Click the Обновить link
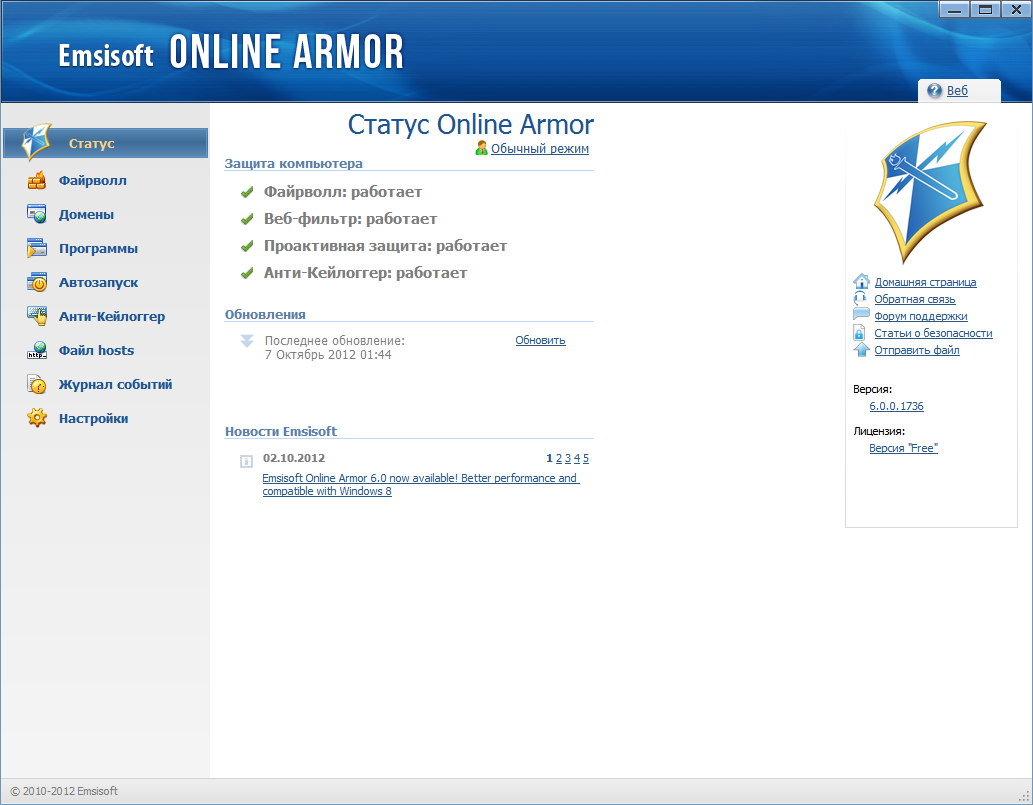1033x805 pixels. 540,341
